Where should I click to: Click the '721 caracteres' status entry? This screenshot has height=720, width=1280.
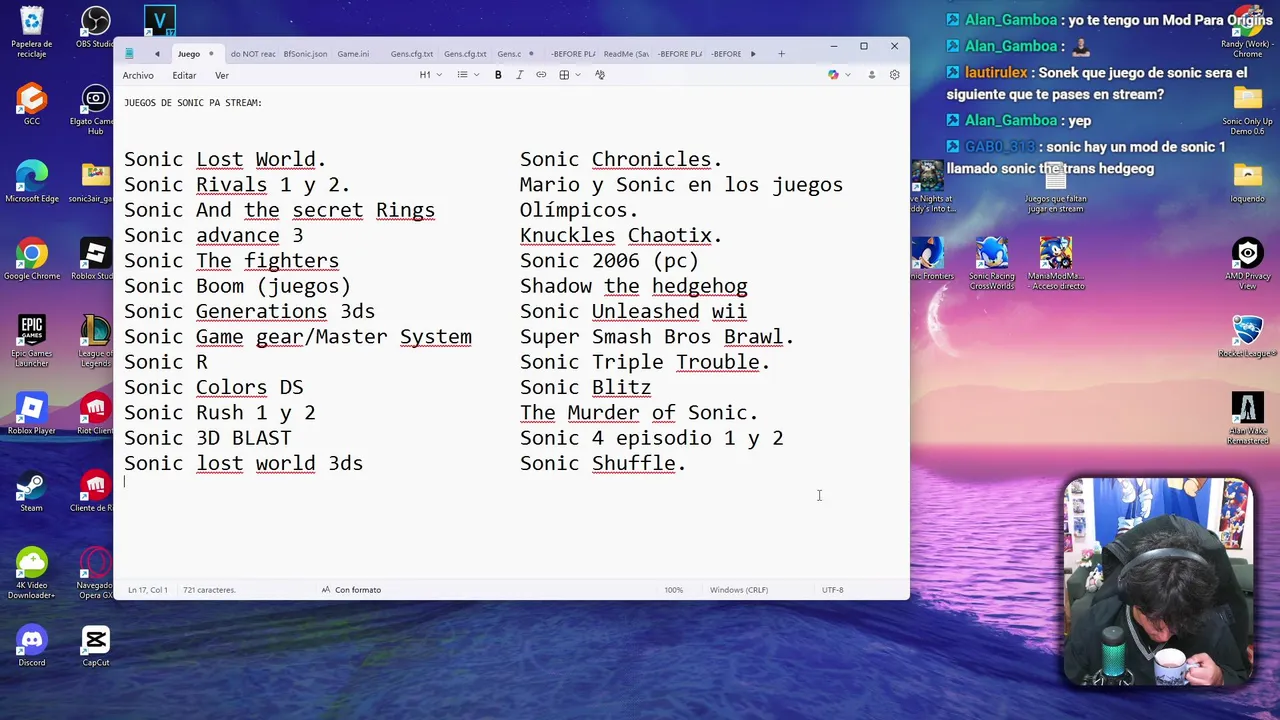(209, 590)
